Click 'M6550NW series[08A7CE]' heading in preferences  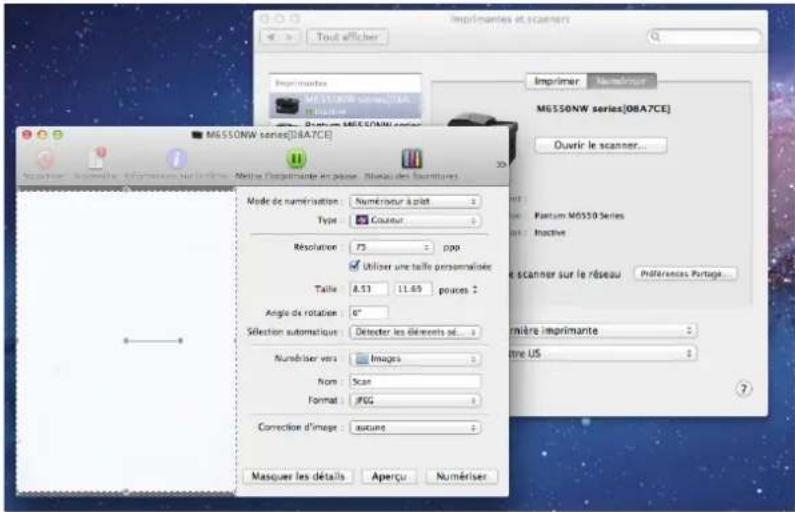pos(603,108)
